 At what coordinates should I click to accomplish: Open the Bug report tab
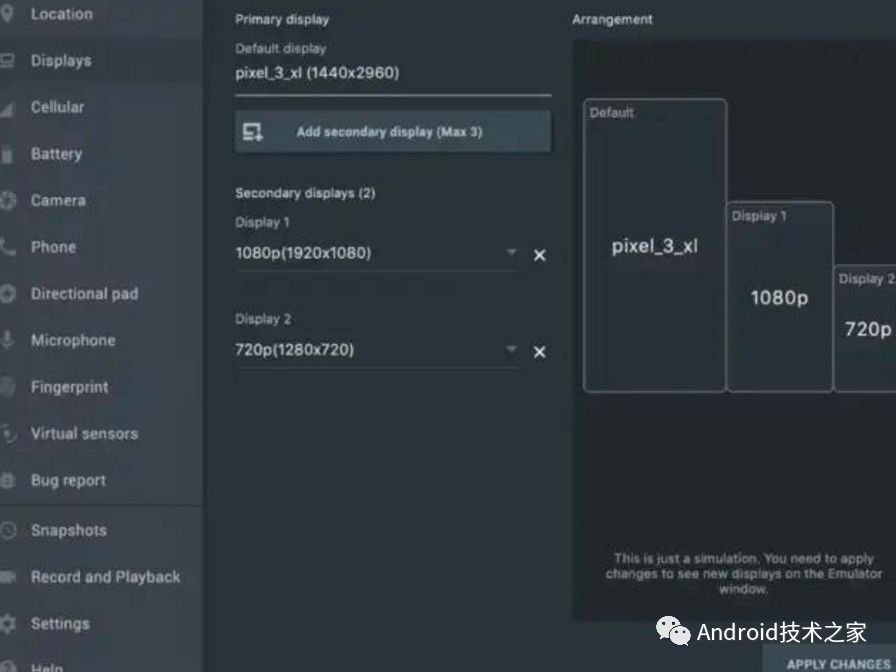[101, 480]
